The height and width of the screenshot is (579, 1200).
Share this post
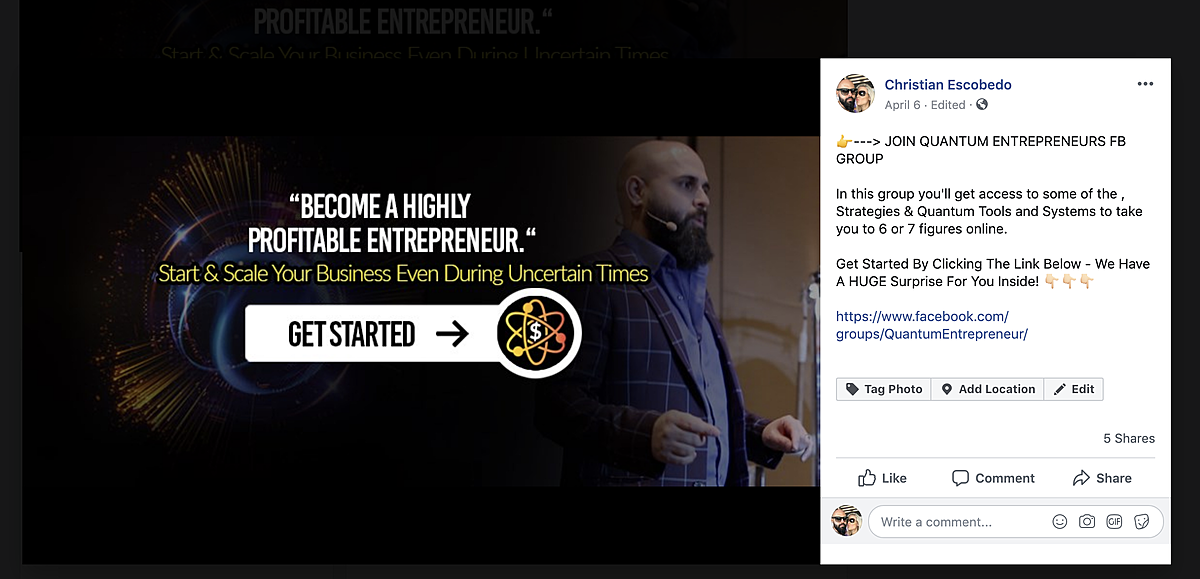(x=1102, y=478)
